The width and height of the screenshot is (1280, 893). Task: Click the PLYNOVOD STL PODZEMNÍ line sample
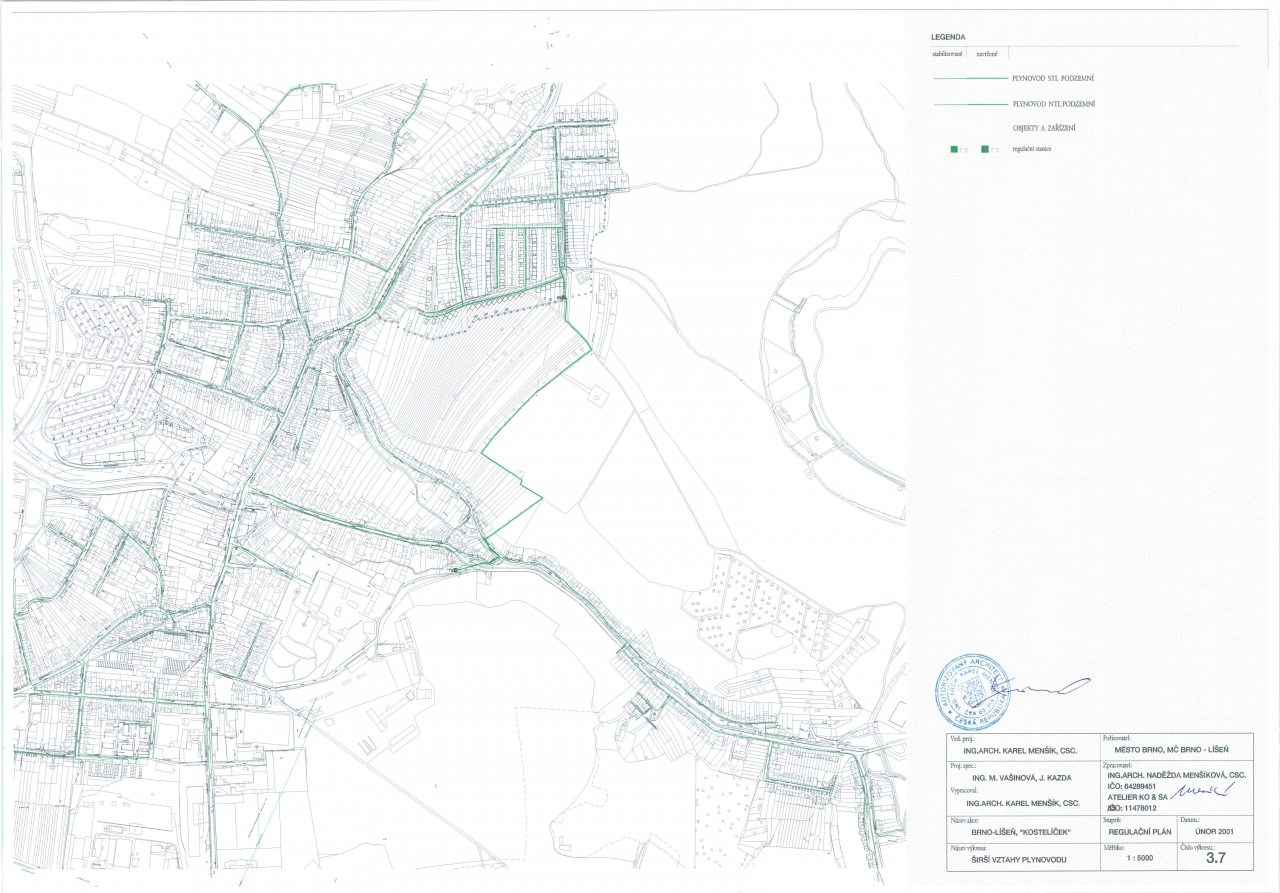[x=969, y=76]
